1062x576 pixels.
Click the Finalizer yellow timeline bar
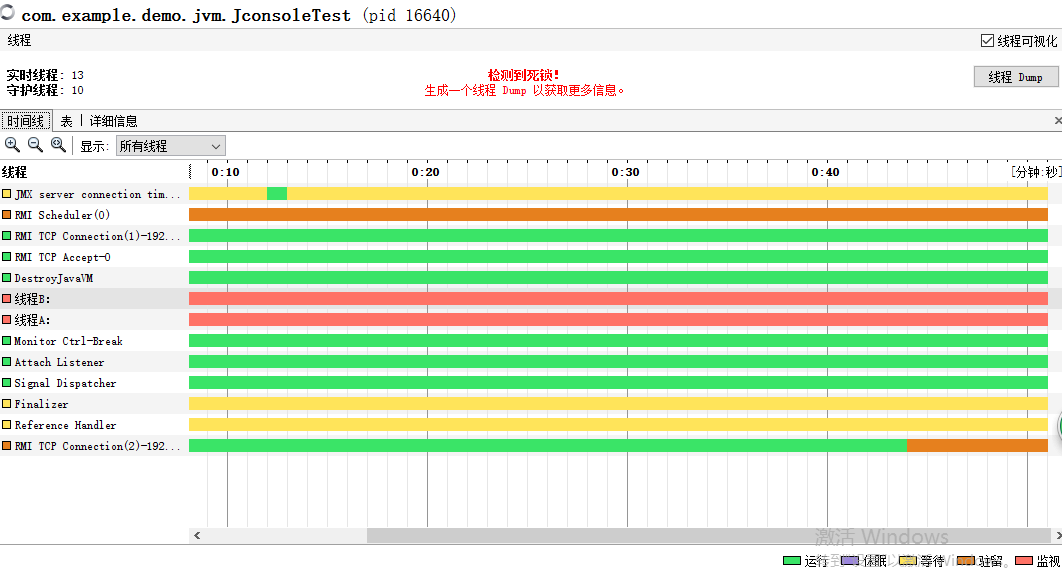click(x=618, y=404)
